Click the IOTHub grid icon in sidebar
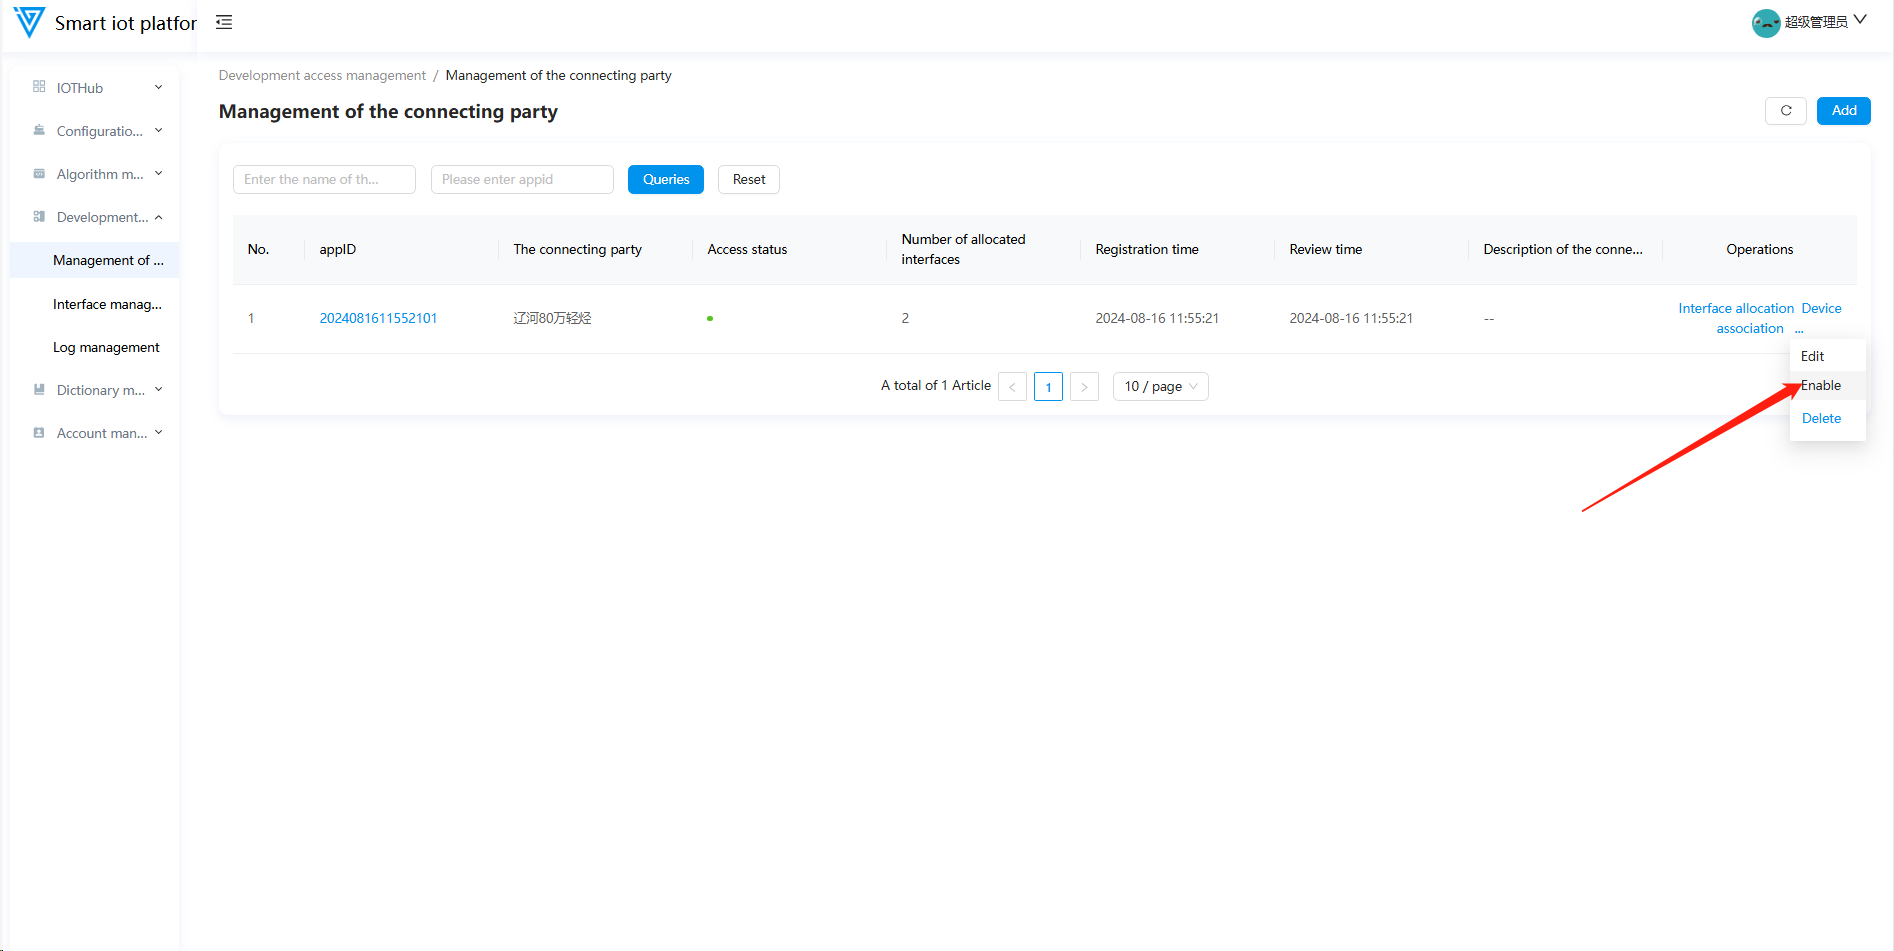The height and width of the screenshot is (951, 1894). [39, 87]
